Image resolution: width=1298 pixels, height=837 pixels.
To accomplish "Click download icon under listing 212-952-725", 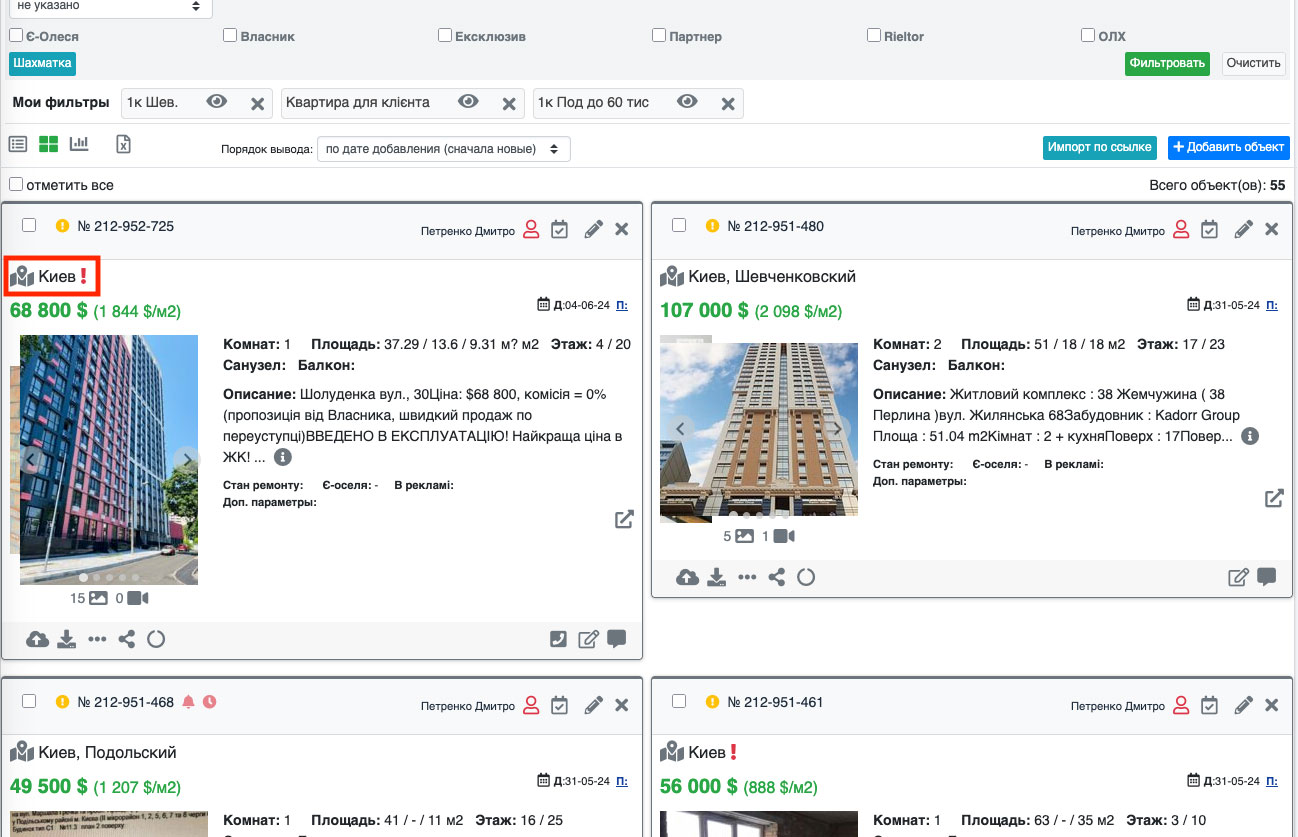I will [x=67, y=639].
